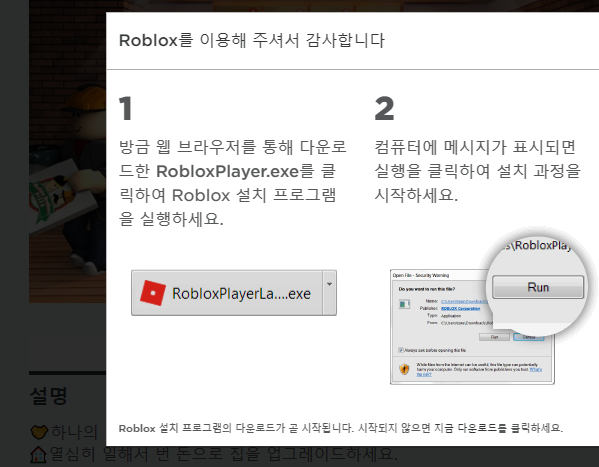Click the heart emoji icon in the game description
Image resolution: width=599 pixels, height=467 pixels.
[39, 432]
